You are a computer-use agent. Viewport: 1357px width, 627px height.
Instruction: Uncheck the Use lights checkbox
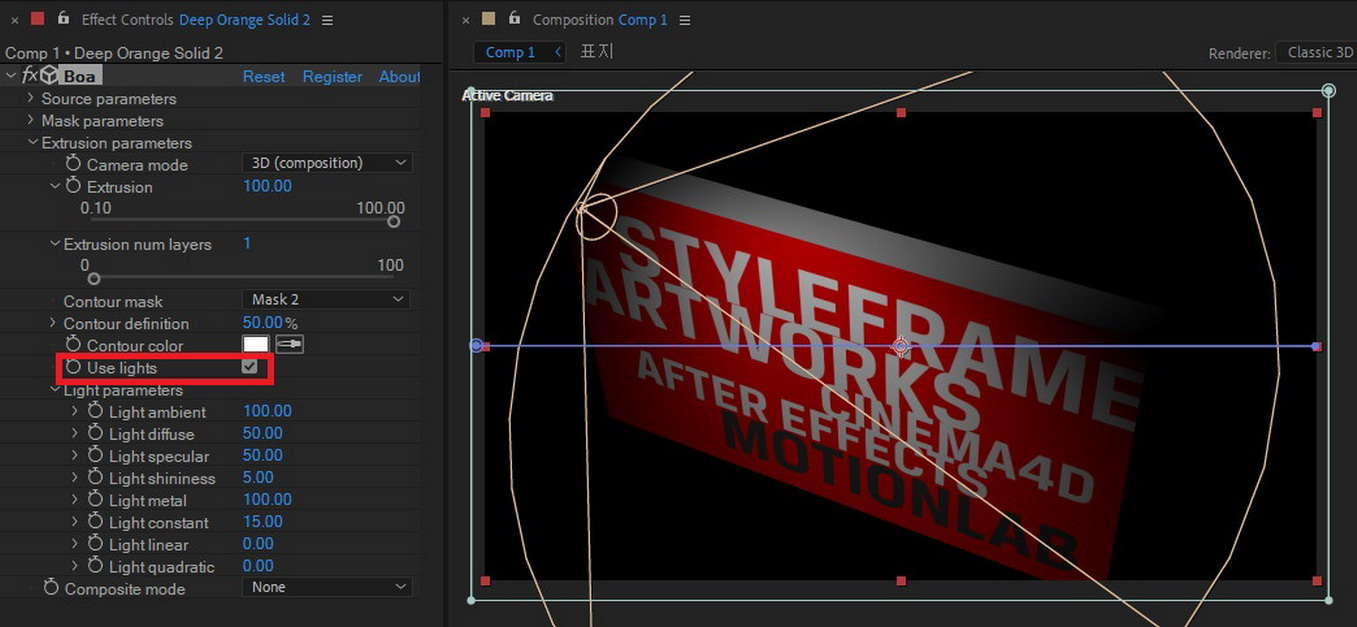[250, 367]
